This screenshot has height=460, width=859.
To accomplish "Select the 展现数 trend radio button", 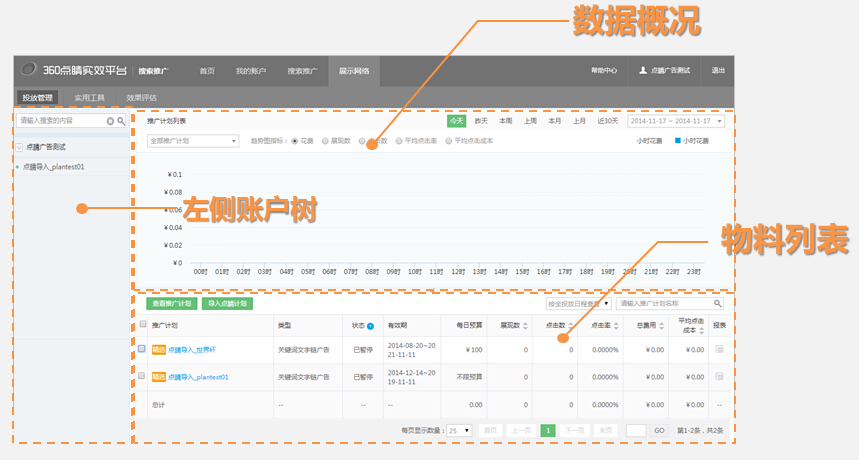I will 323,141.
